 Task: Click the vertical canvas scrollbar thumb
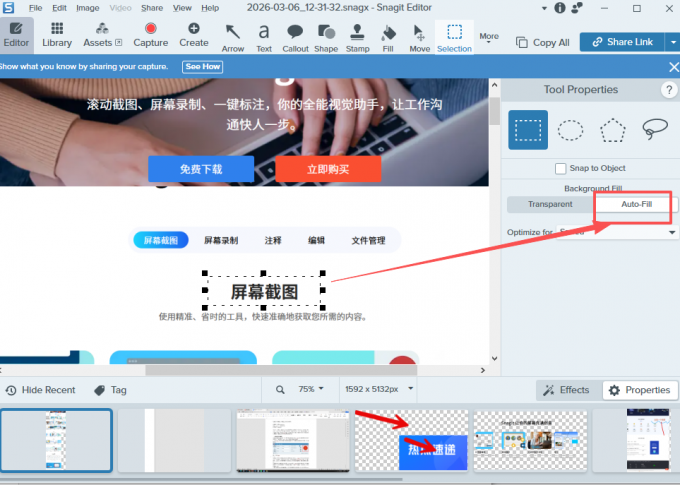point(494,111)
